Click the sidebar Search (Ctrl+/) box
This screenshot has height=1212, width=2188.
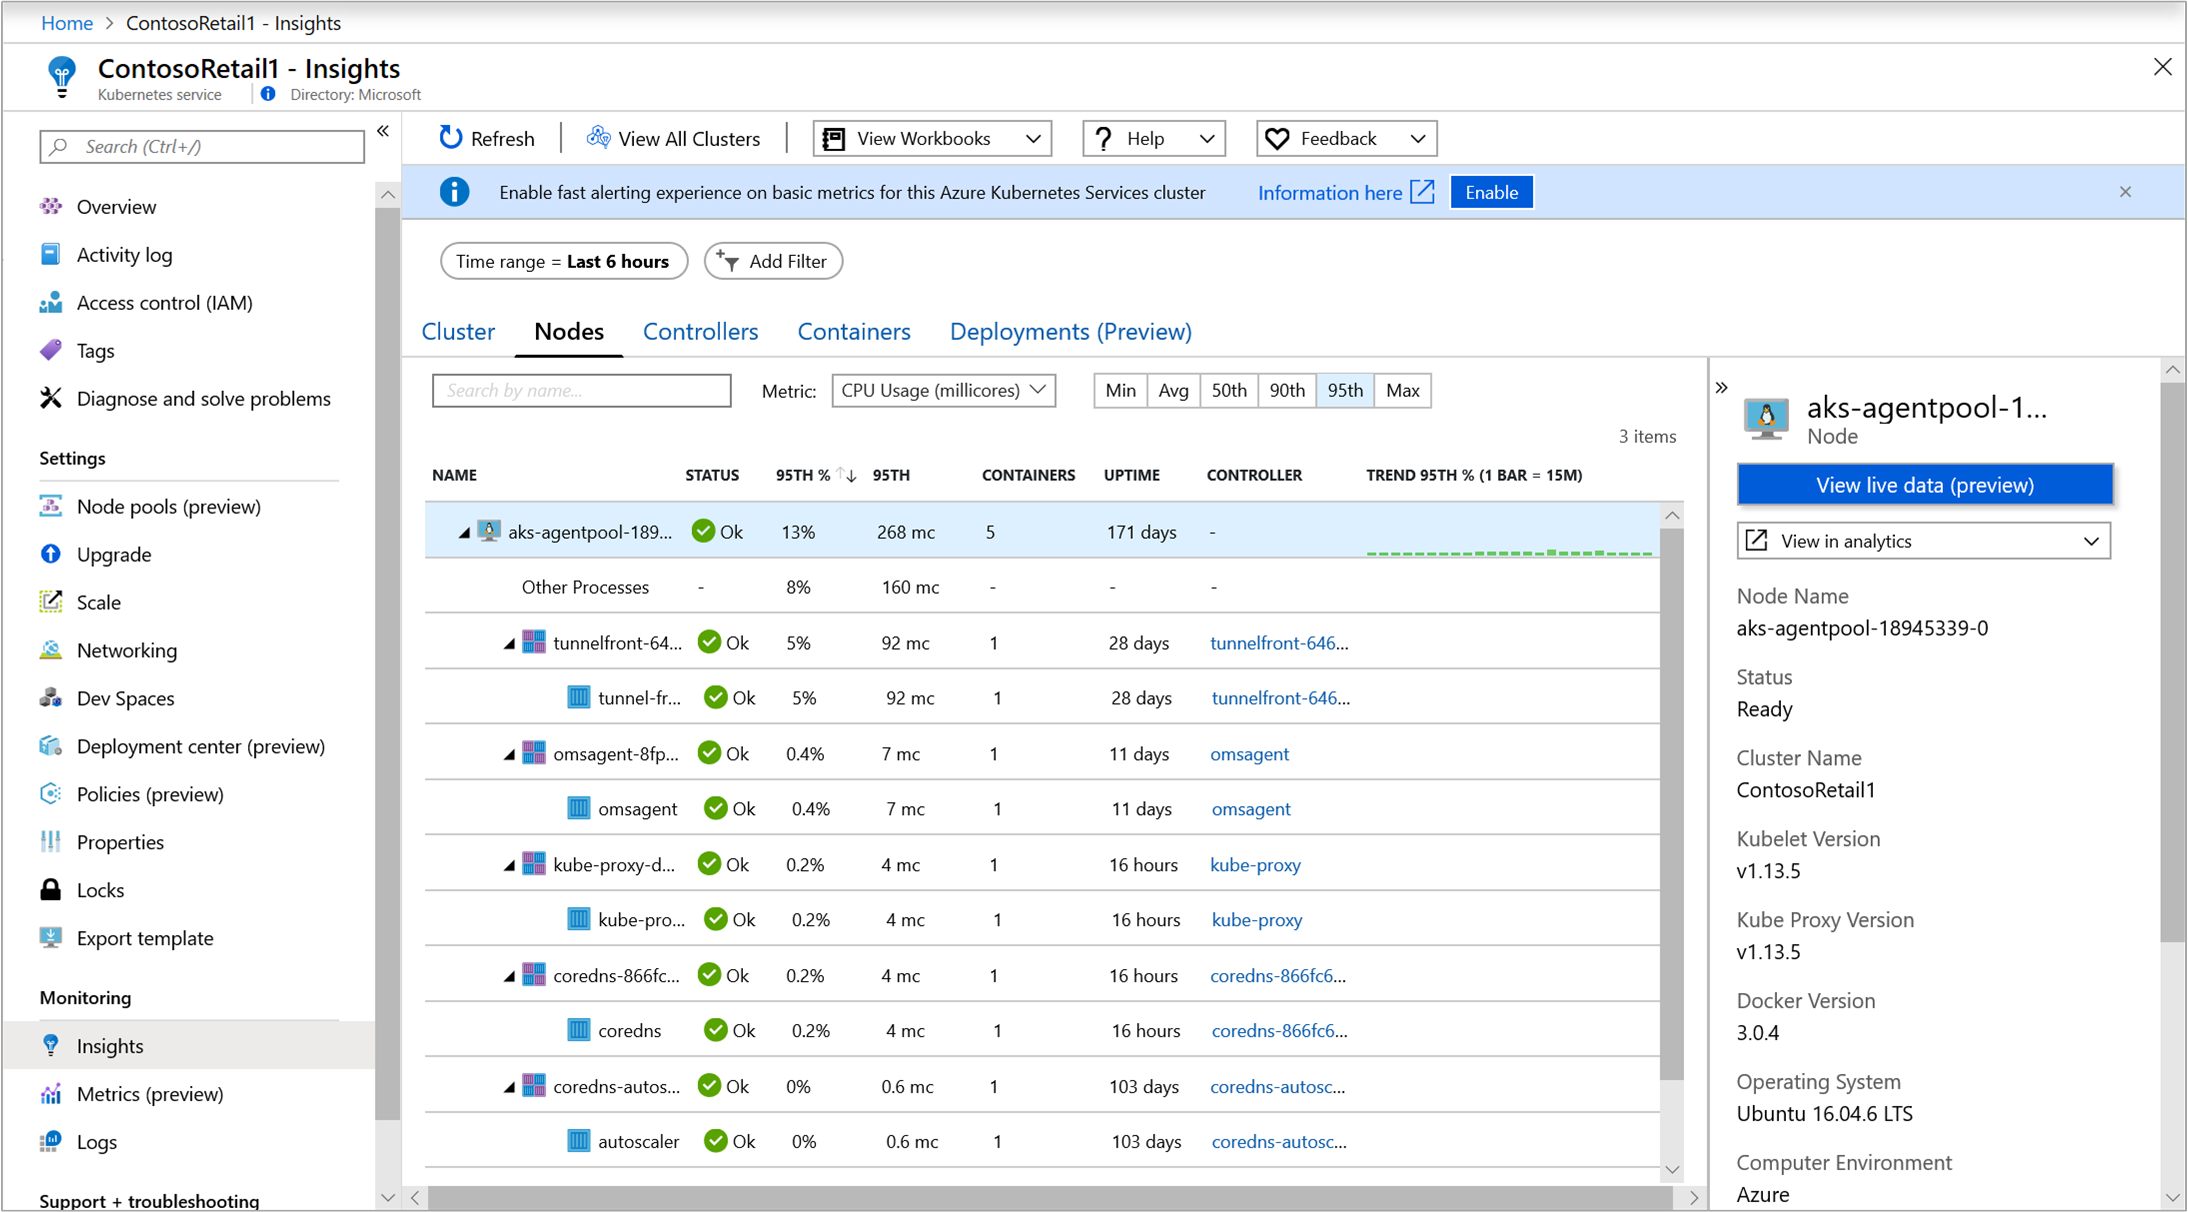pyautogui.click(x=202, y=146)
